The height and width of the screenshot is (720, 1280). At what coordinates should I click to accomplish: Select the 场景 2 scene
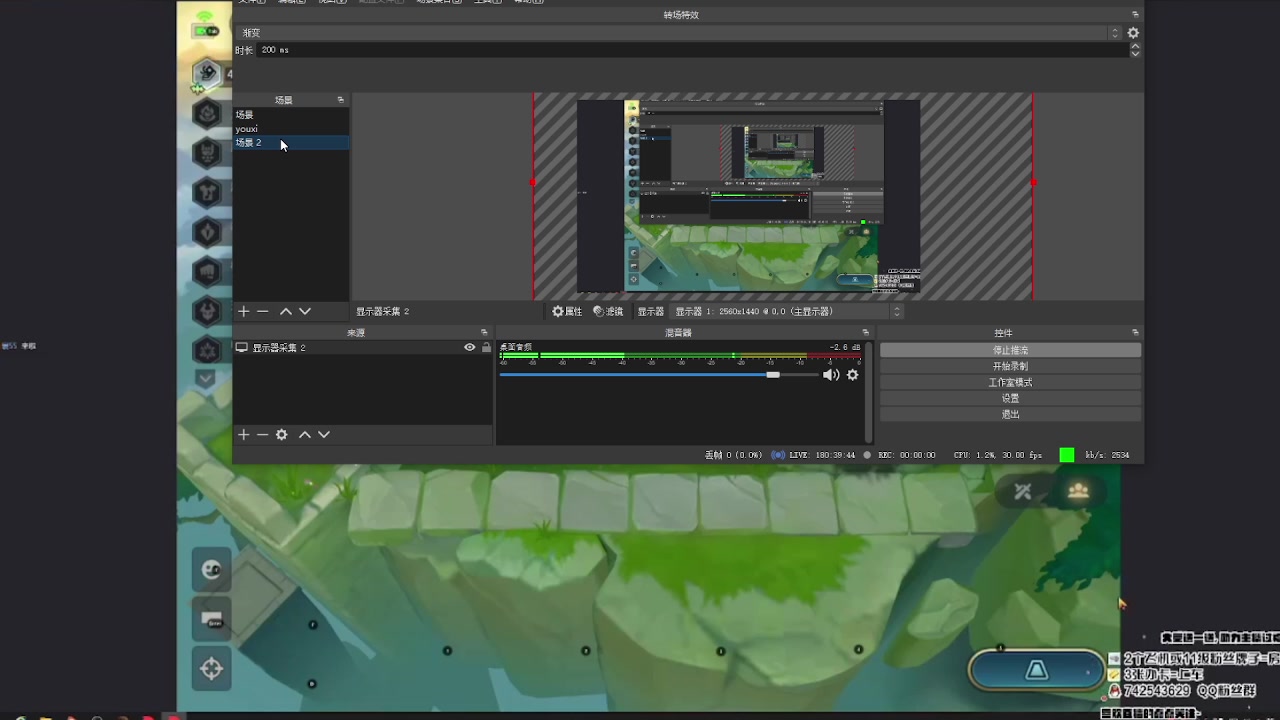pos(291,143)
